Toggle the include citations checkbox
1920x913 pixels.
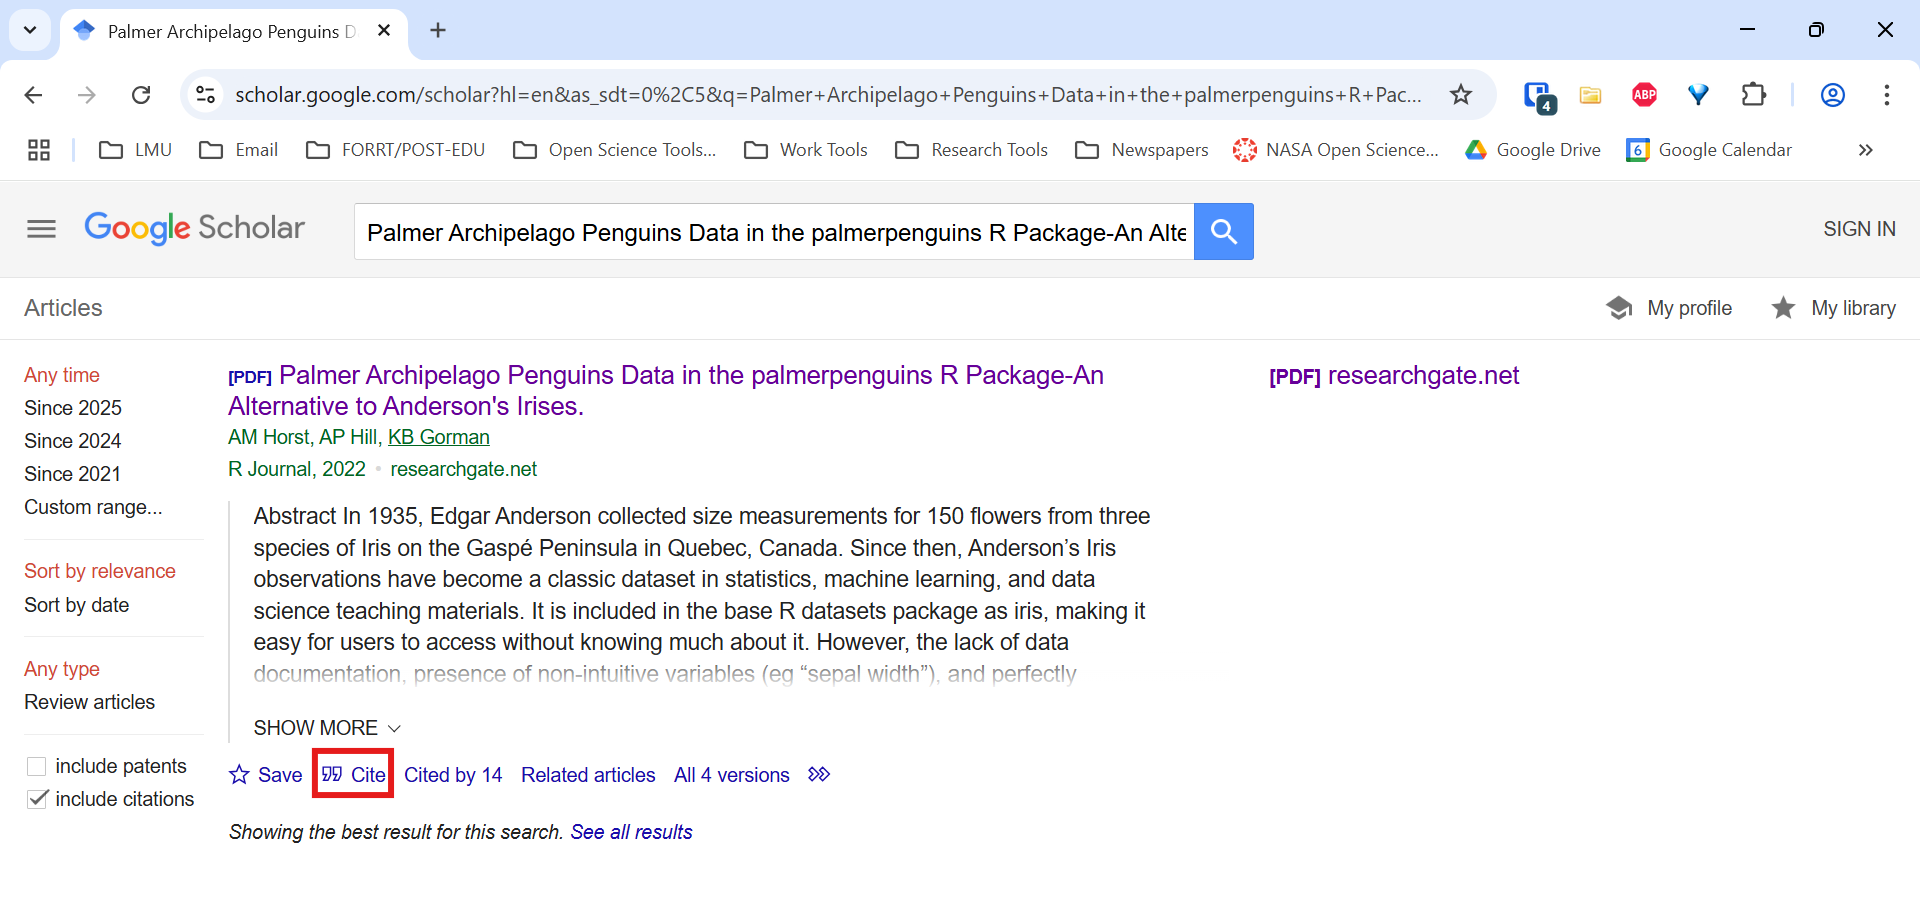[37, 799]
